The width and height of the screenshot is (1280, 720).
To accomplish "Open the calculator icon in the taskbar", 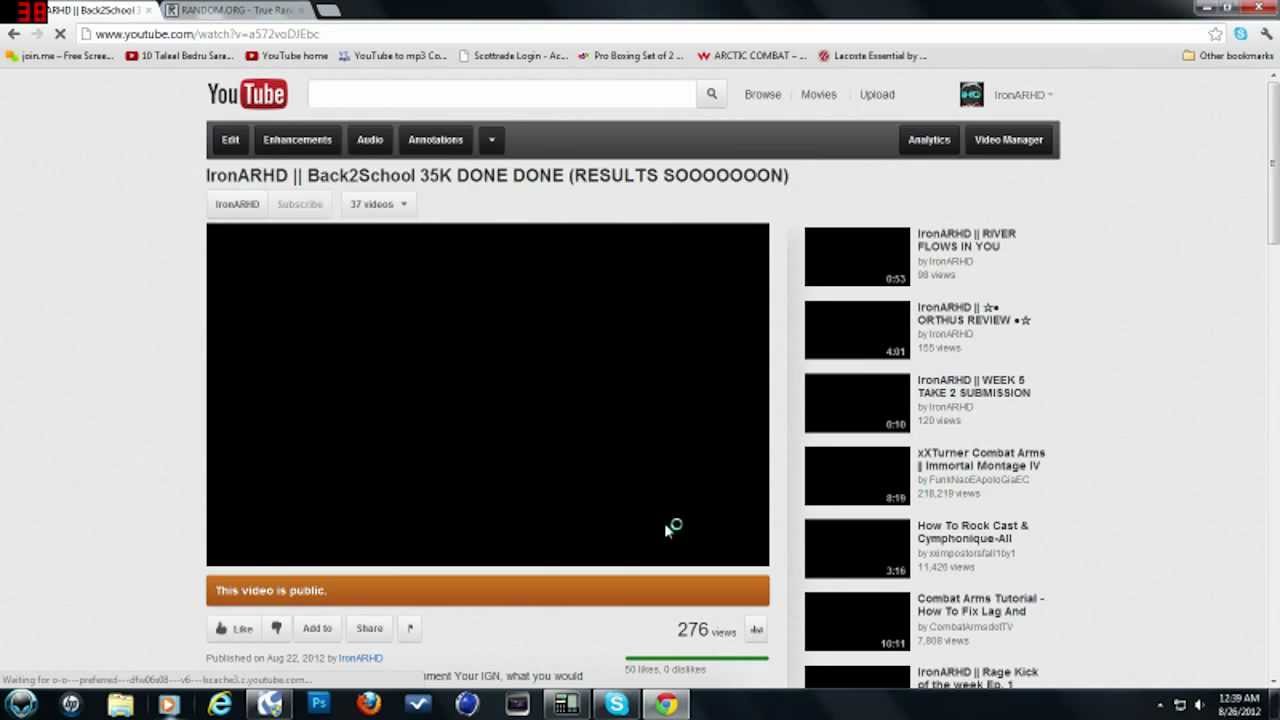I will click(x=567, y=704).
